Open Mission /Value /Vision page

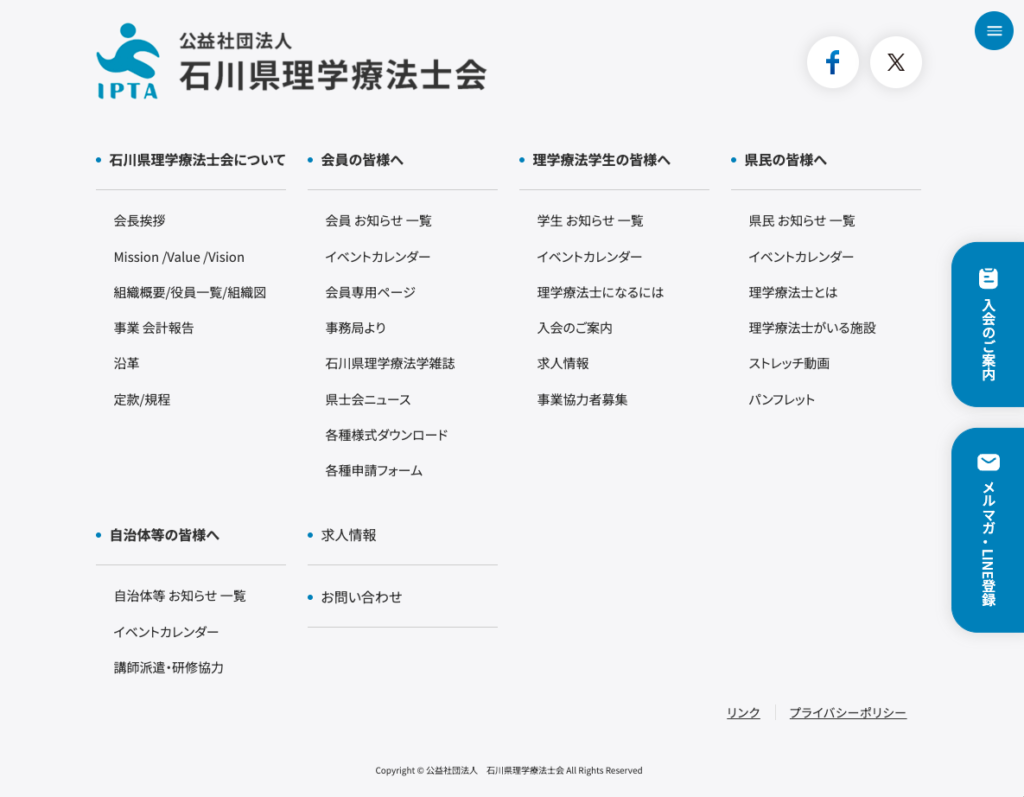(x=179, y=257)
